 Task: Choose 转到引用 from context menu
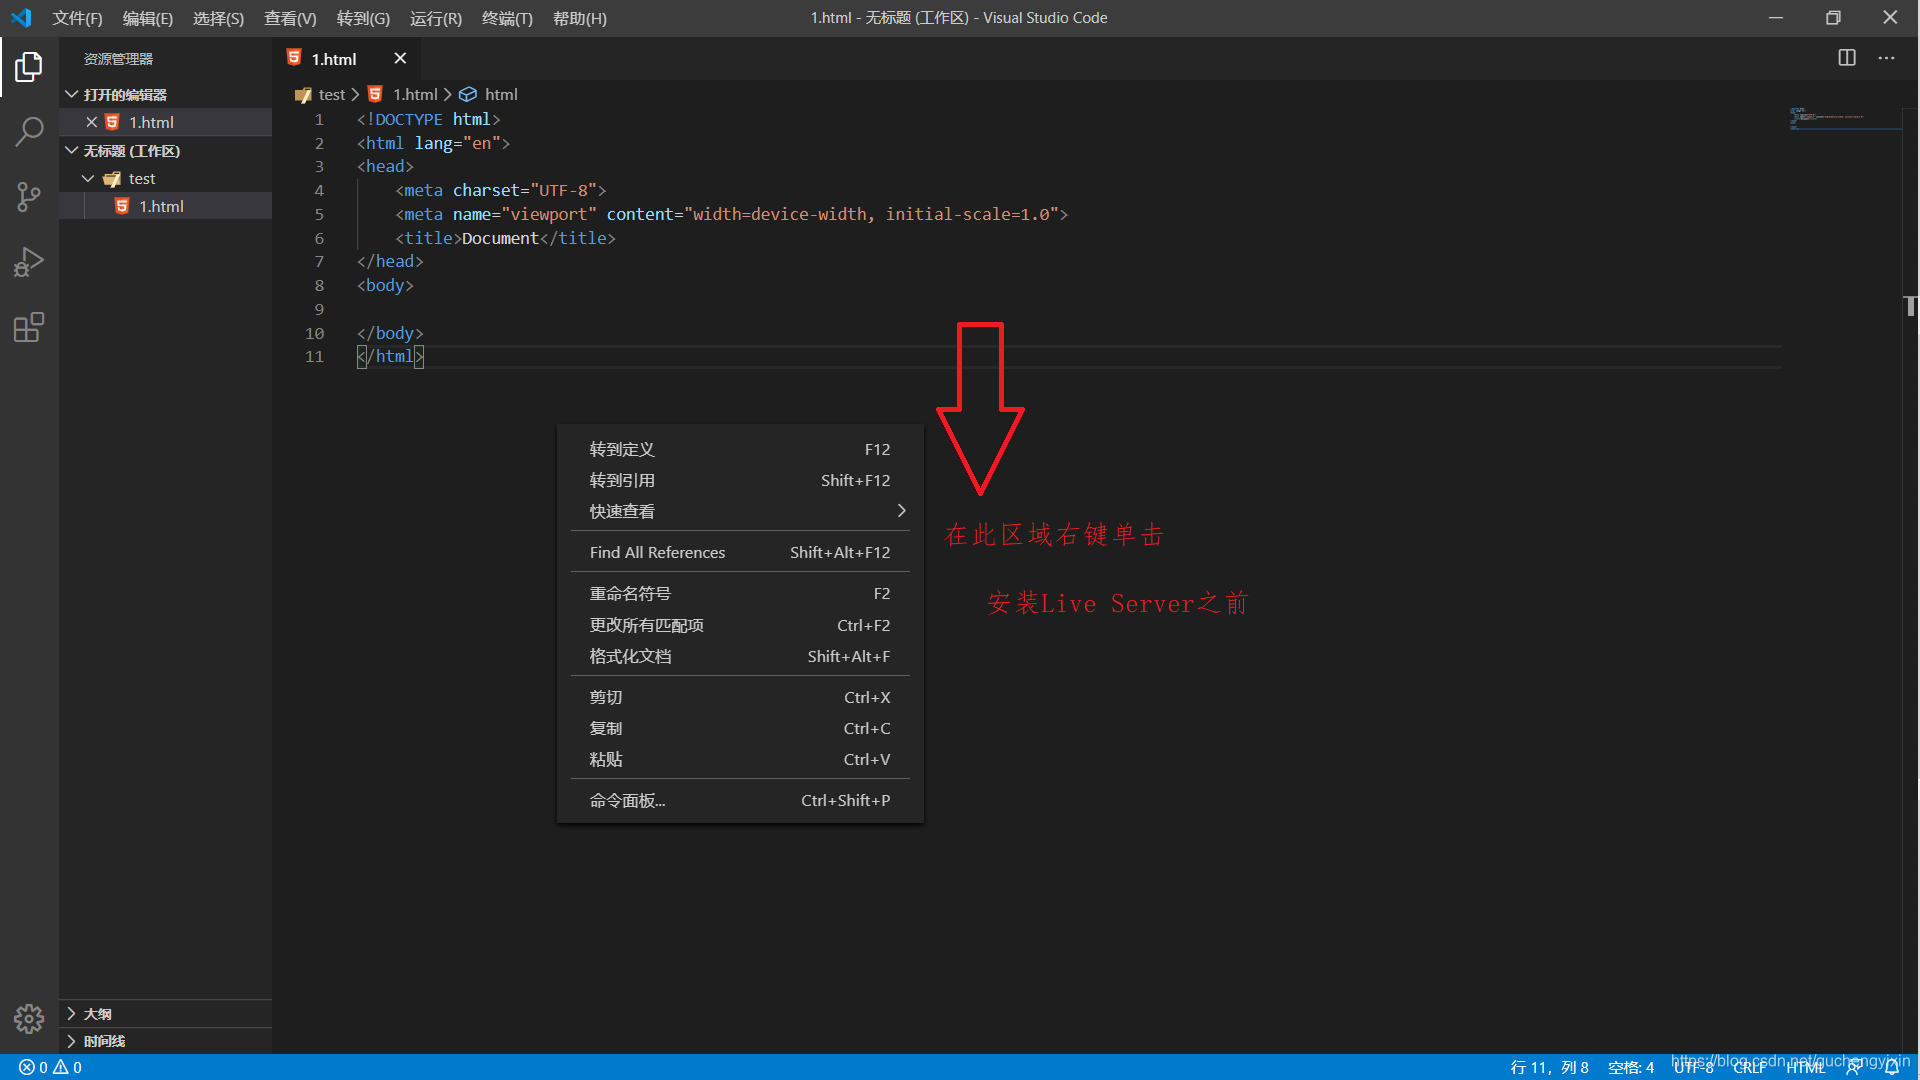click(x=740, y=480)
